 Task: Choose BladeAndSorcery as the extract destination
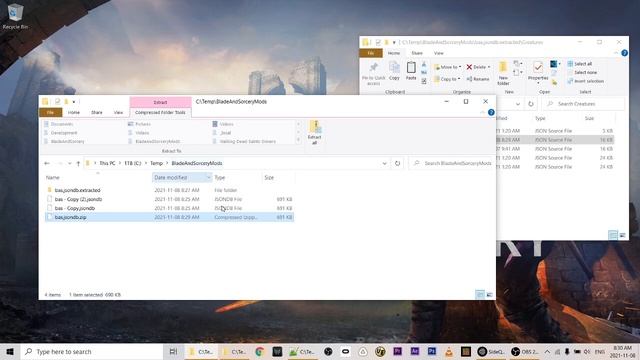pyautogui.click(x=67, y=141)
